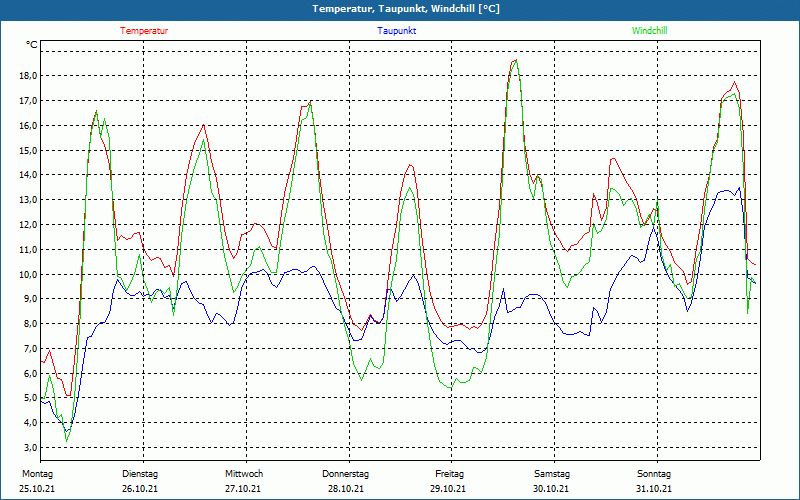Click the date 26.10.21

pos(140,489)
